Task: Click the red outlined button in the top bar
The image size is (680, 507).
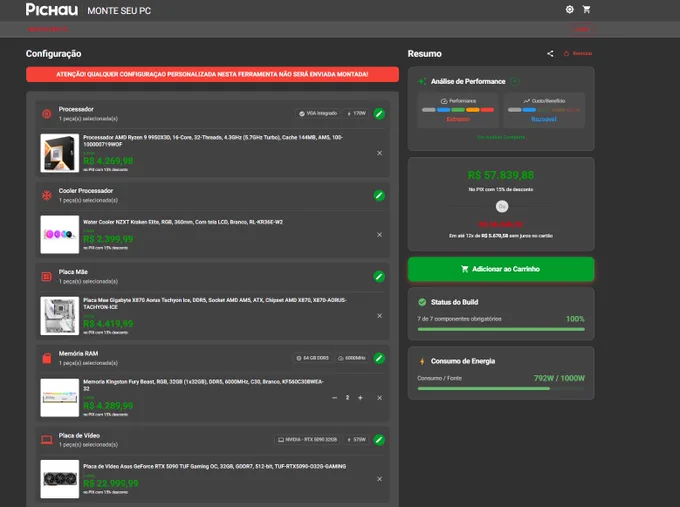Action: tap(581, 29)
